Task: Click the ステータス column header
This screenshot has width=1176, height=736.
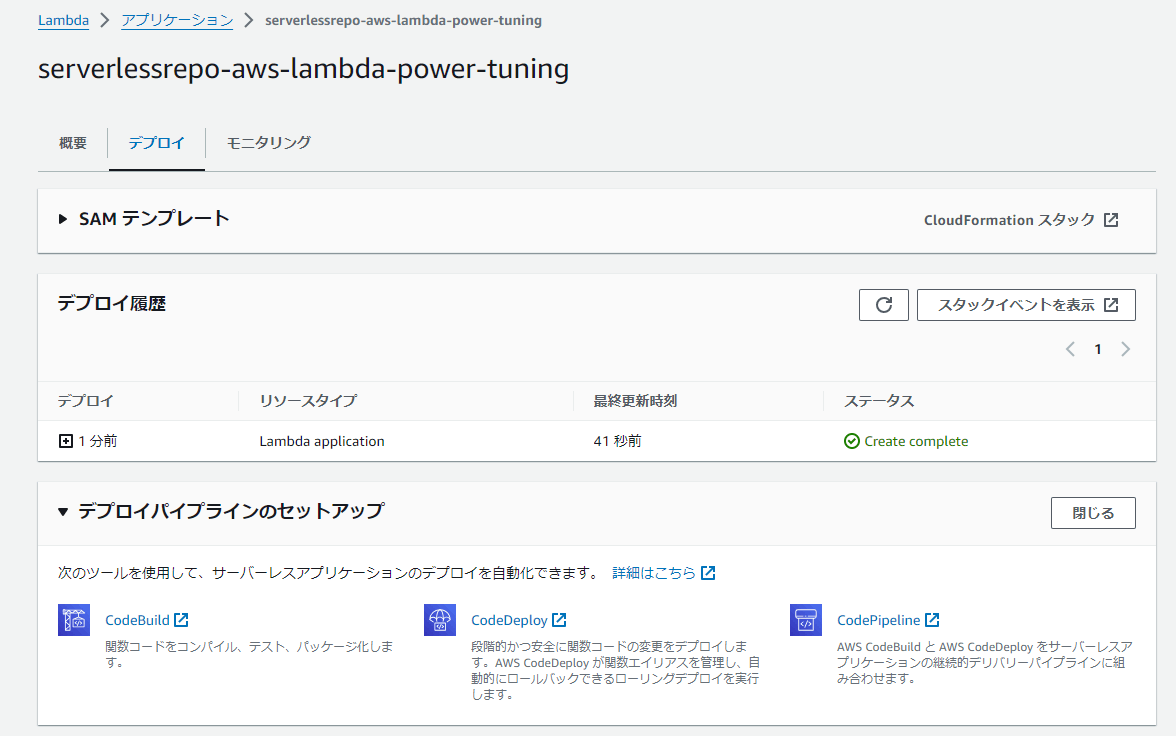Action: [x=879, y=401]
